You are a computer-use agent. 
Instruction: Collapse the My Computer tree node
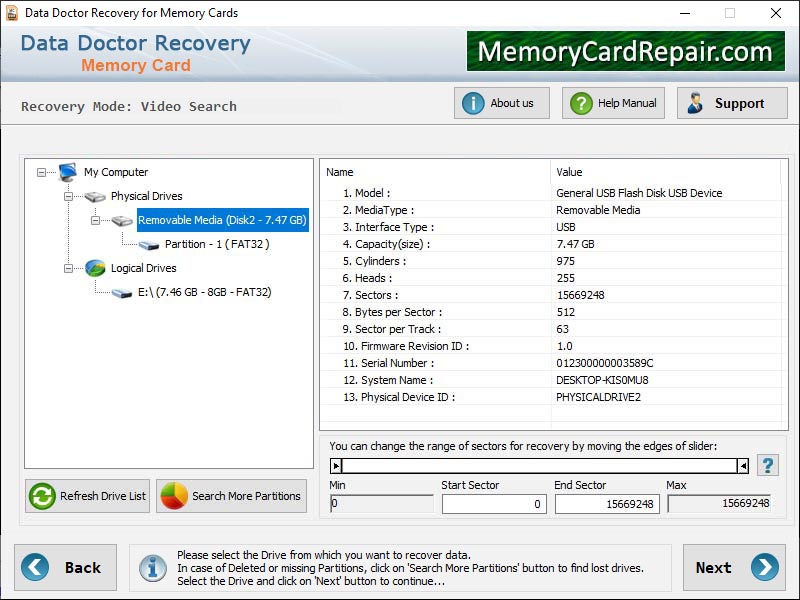coord(40,172)
